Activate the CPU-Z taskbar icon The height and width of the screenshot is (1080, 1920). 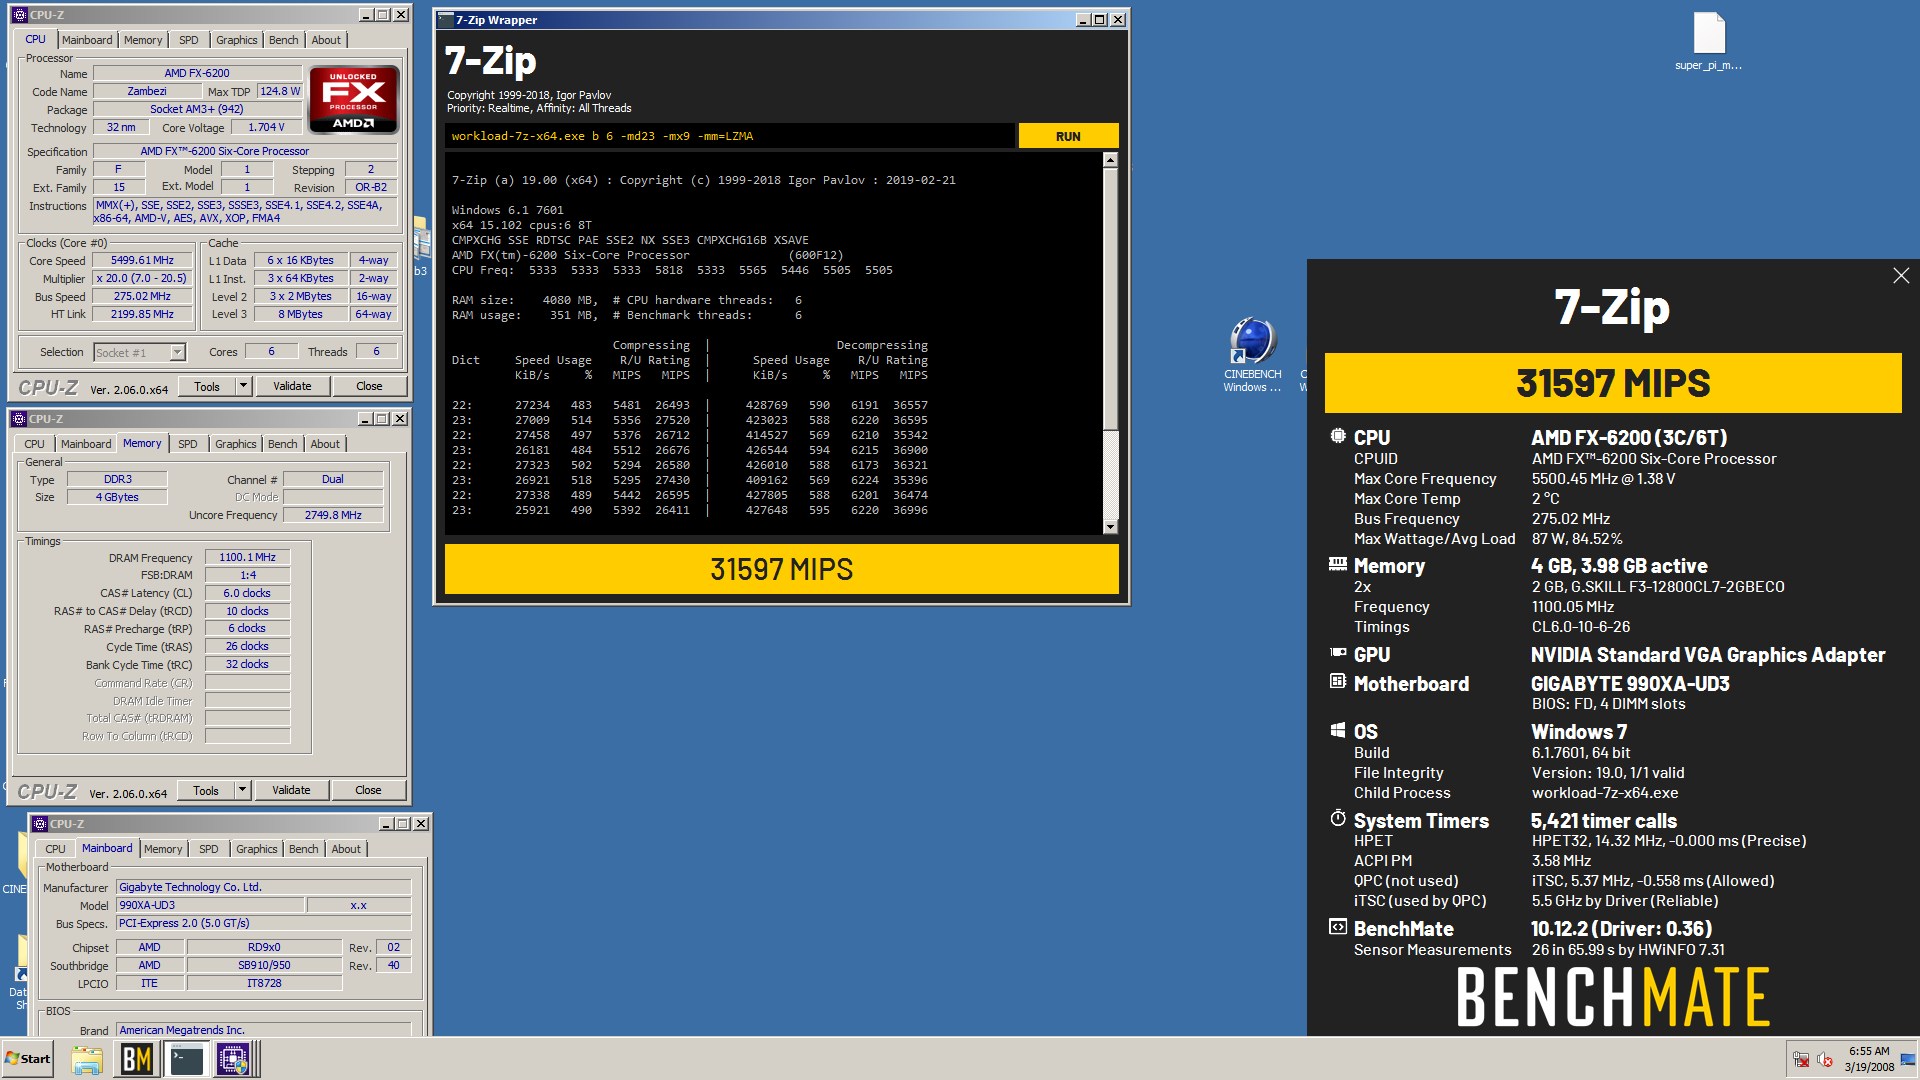pyautogui.click(x=234, y=1059)
